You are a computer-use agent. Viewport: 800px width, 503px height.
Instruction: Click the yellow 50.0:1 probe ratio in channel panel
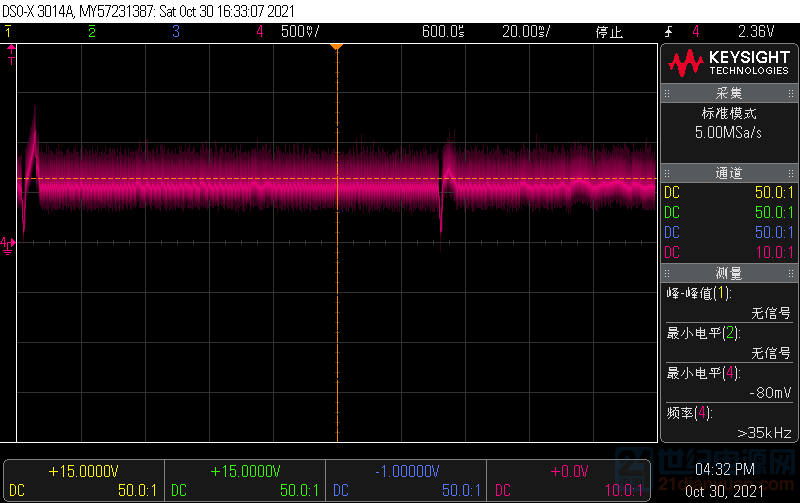pyautogui.click(x=774, y=192)
